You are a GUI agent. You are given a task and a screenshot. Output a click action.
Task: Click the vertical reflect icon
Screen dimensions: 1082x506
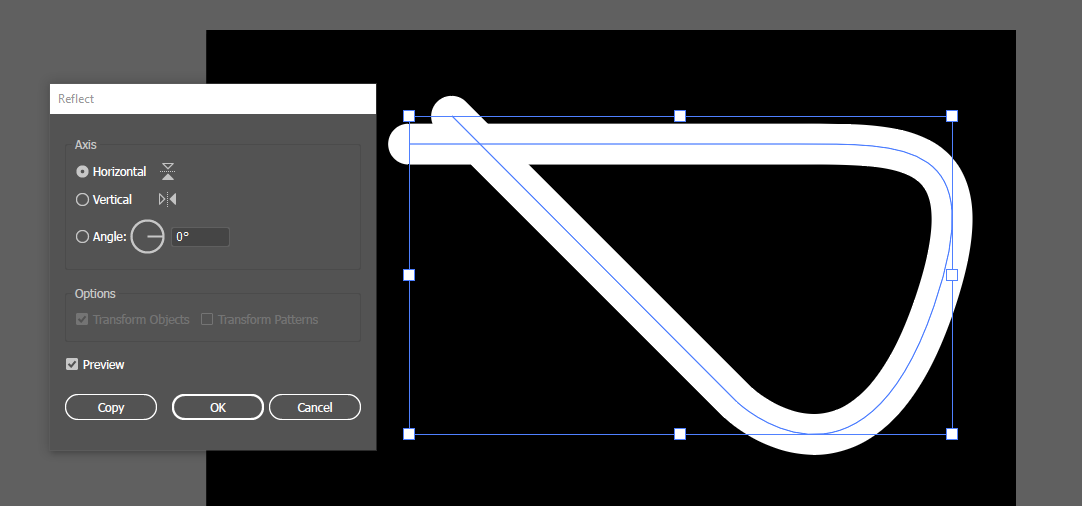[x=168, y=200]
